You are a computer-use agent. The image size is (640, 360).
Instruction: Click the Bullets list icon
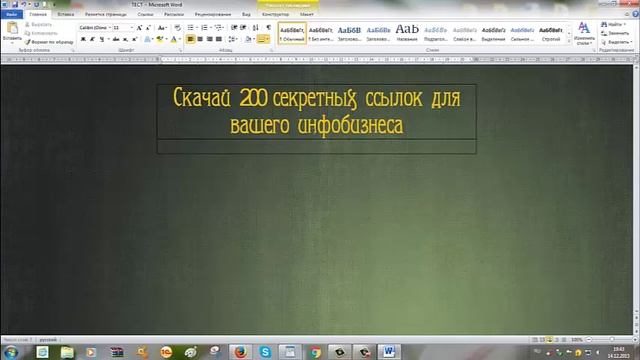tap(191, 28)
